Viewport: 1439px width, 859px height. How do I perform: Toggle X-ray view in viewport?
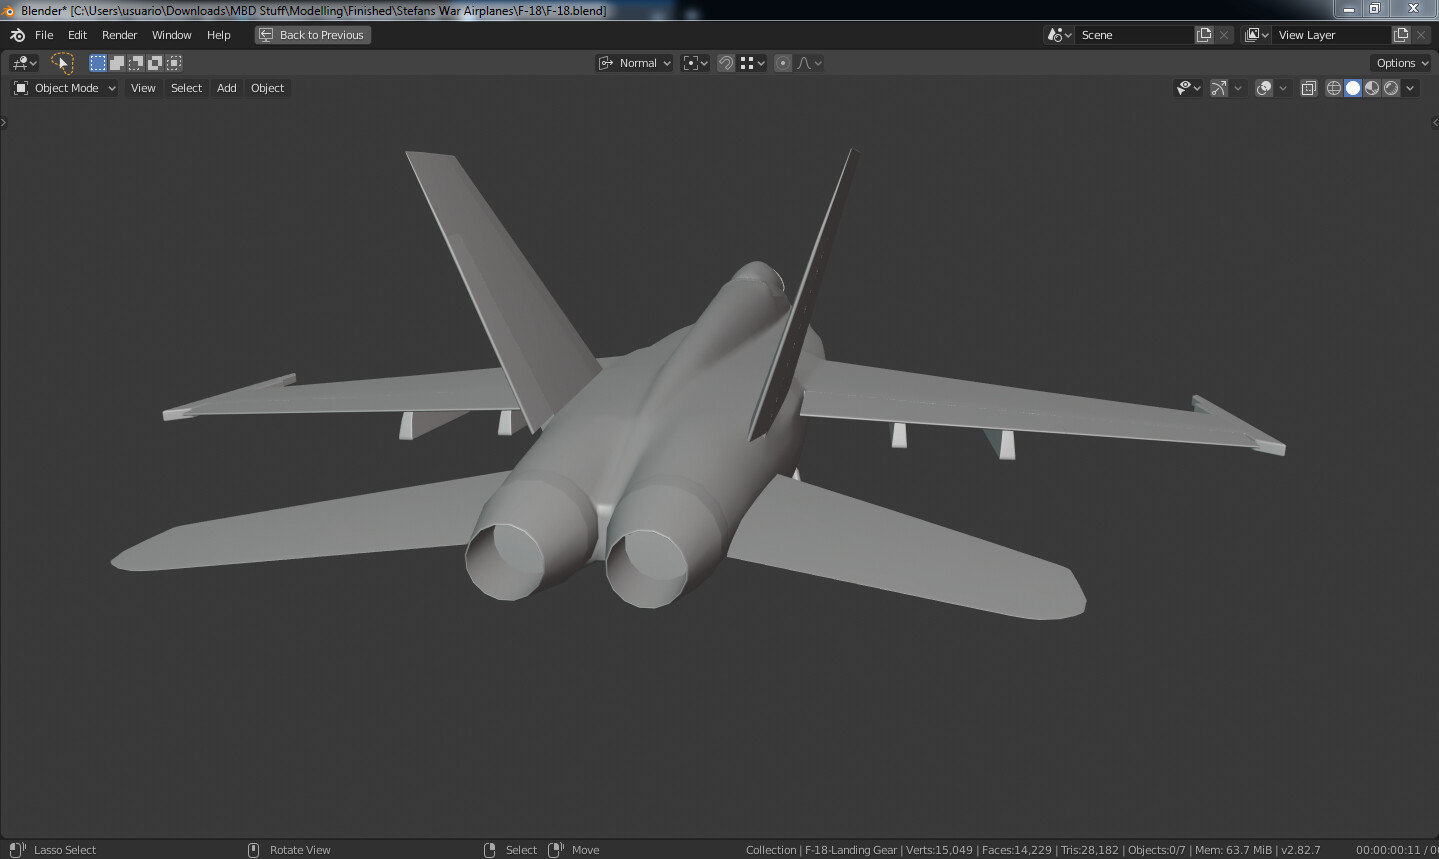(1308, 88)
